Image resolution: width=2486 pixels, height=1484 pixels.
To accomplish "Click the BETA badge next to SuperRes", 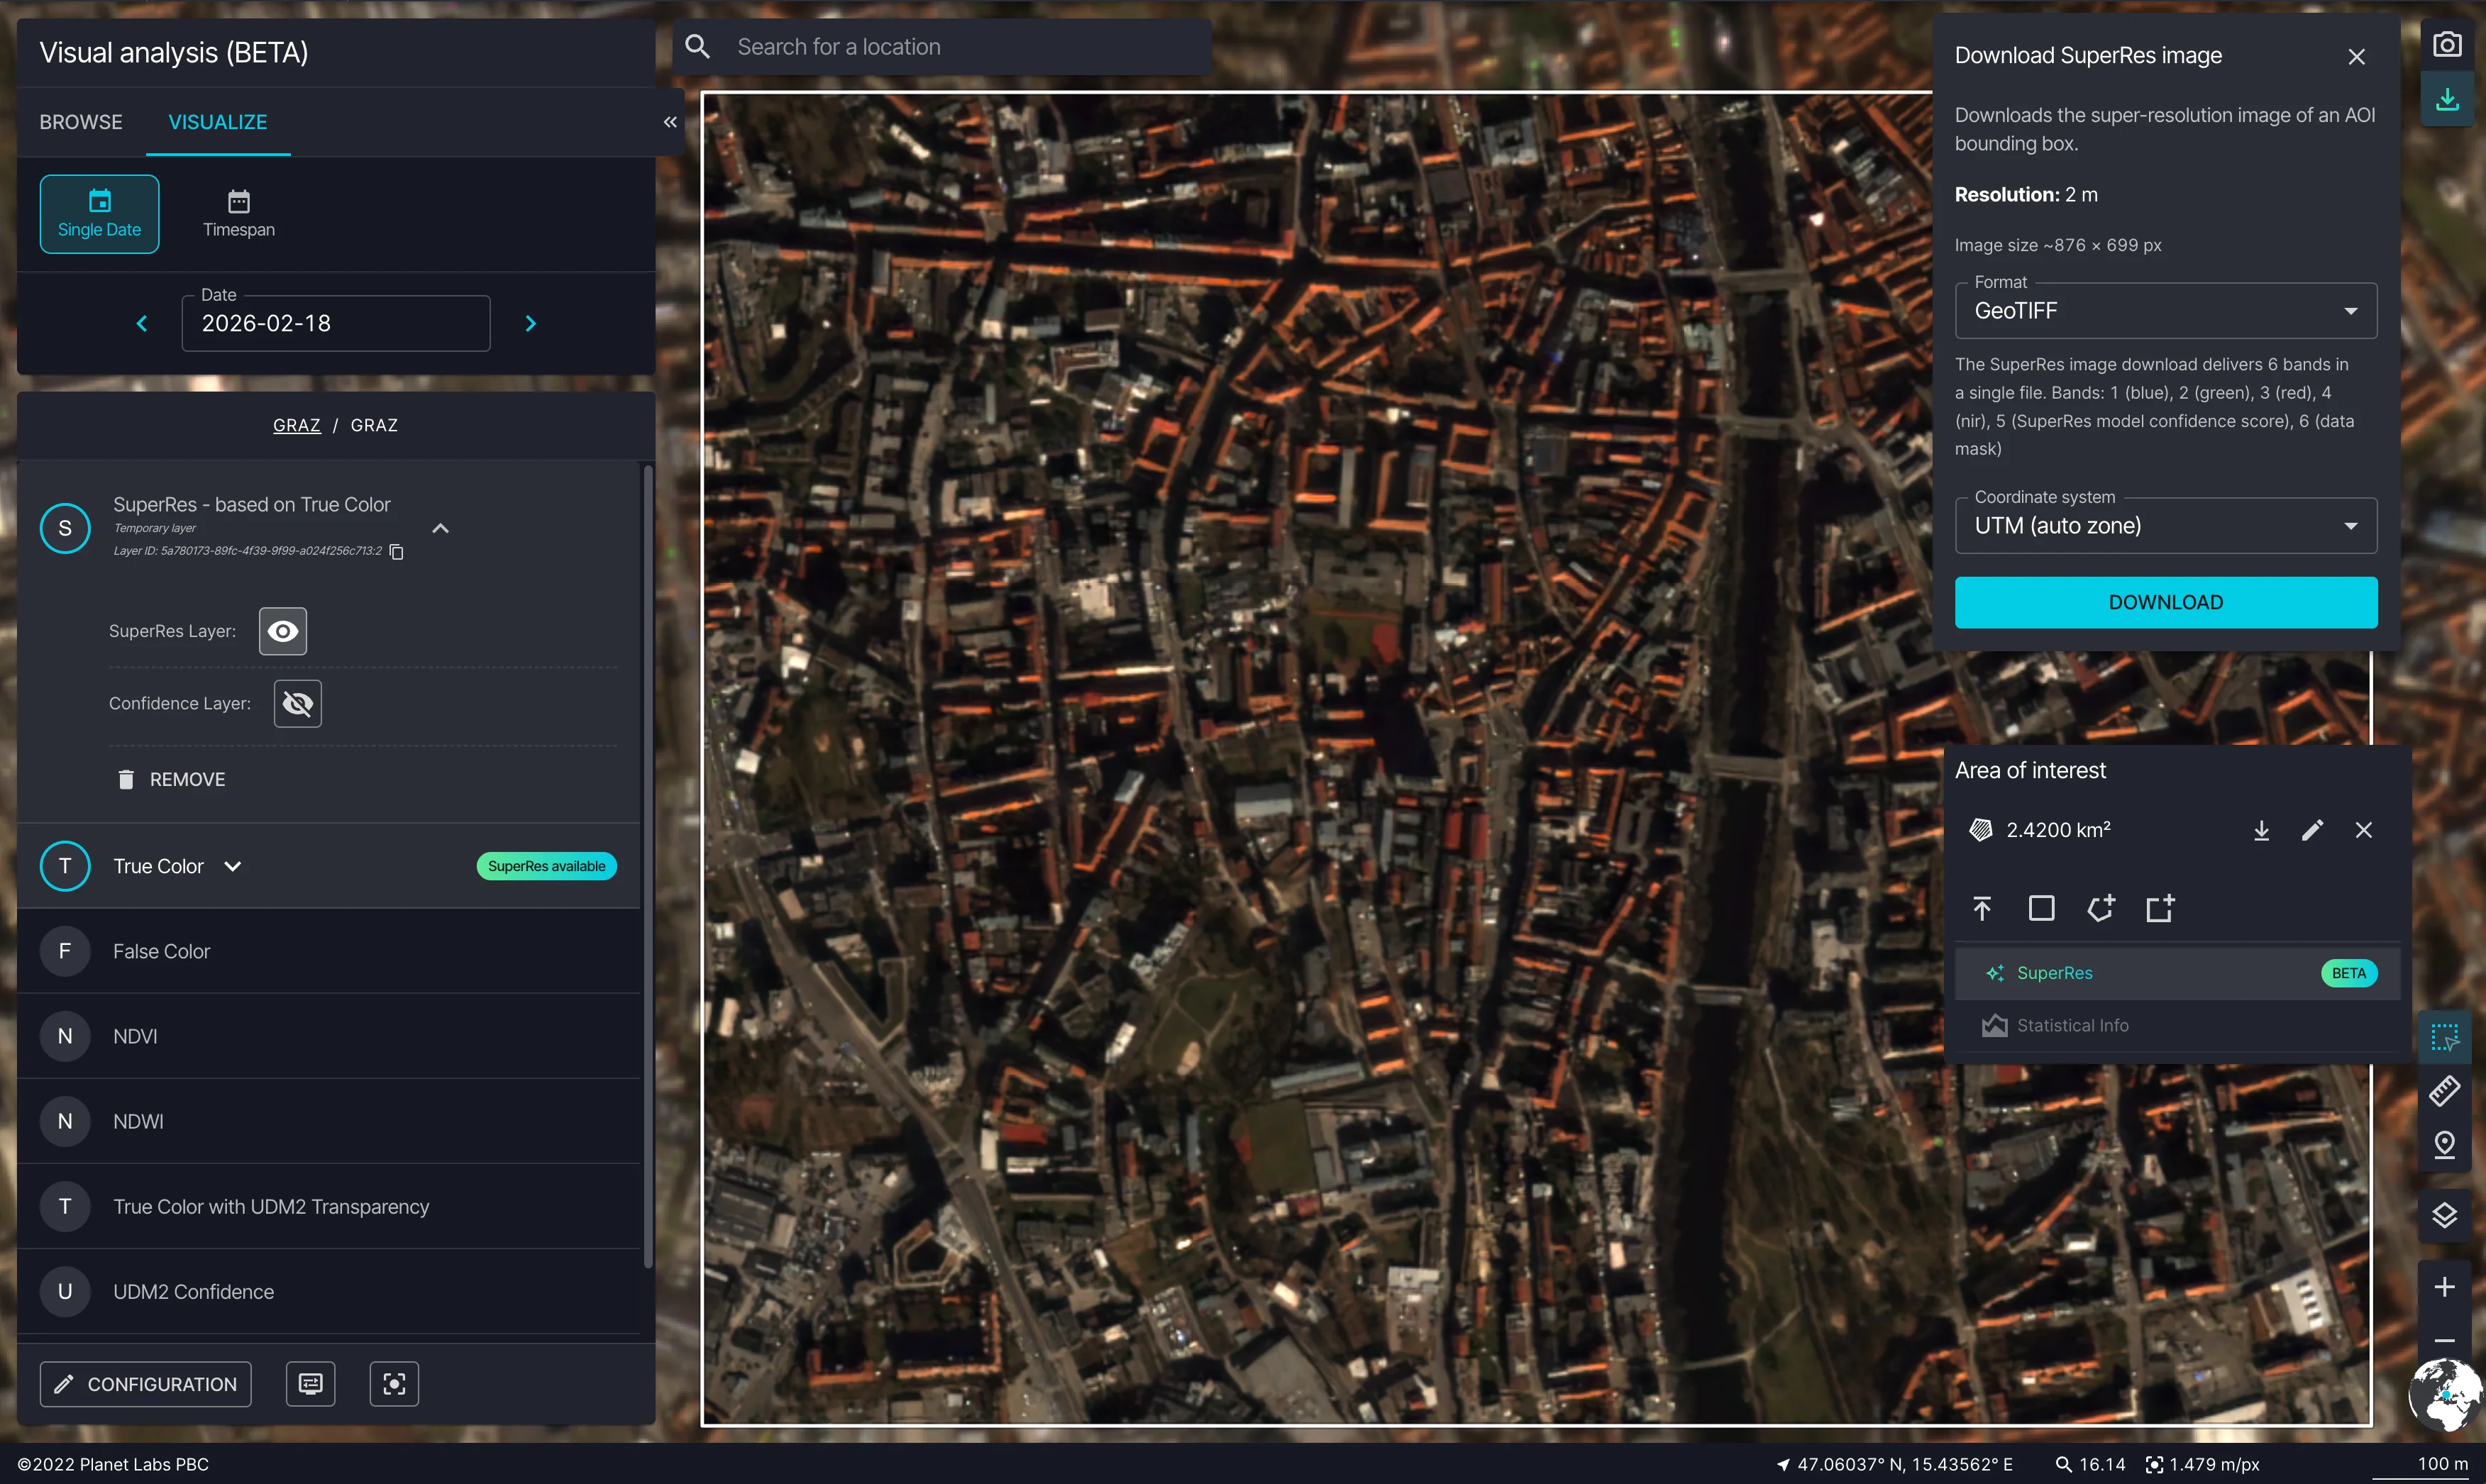I will [2349, 973].
